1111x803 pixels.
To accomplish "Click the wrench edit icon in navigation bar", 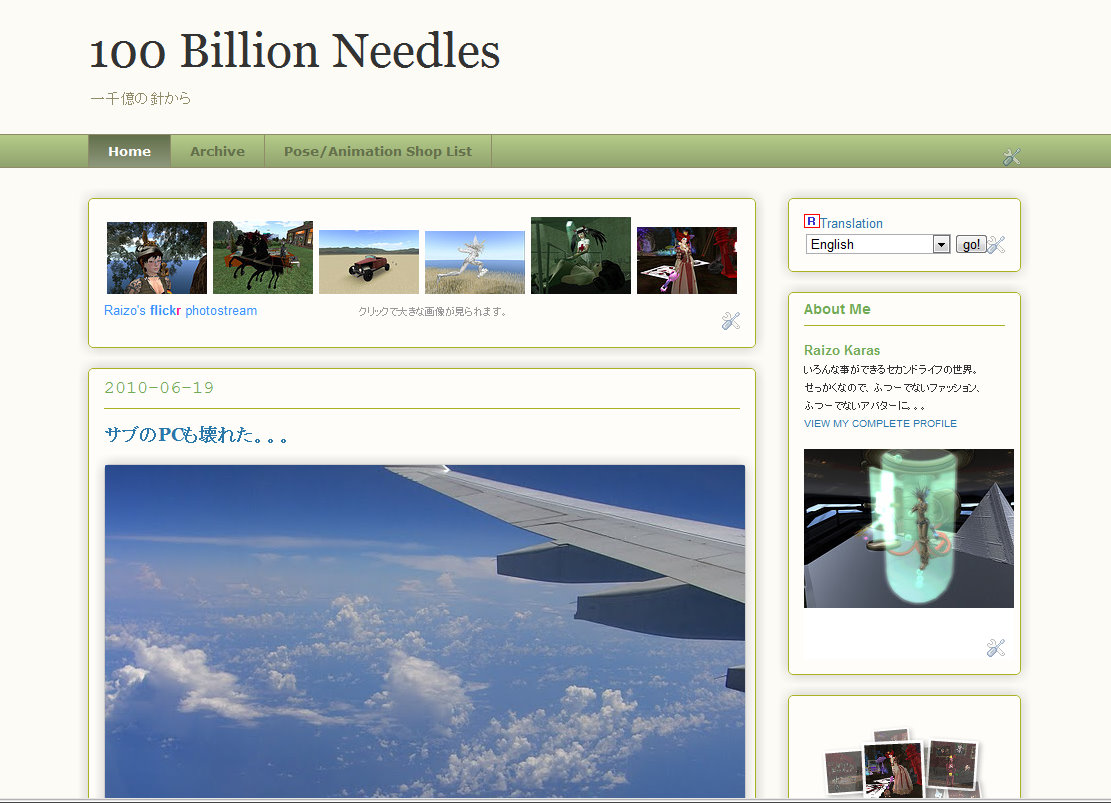I will pyautogui.click(x=1012, y=157).
